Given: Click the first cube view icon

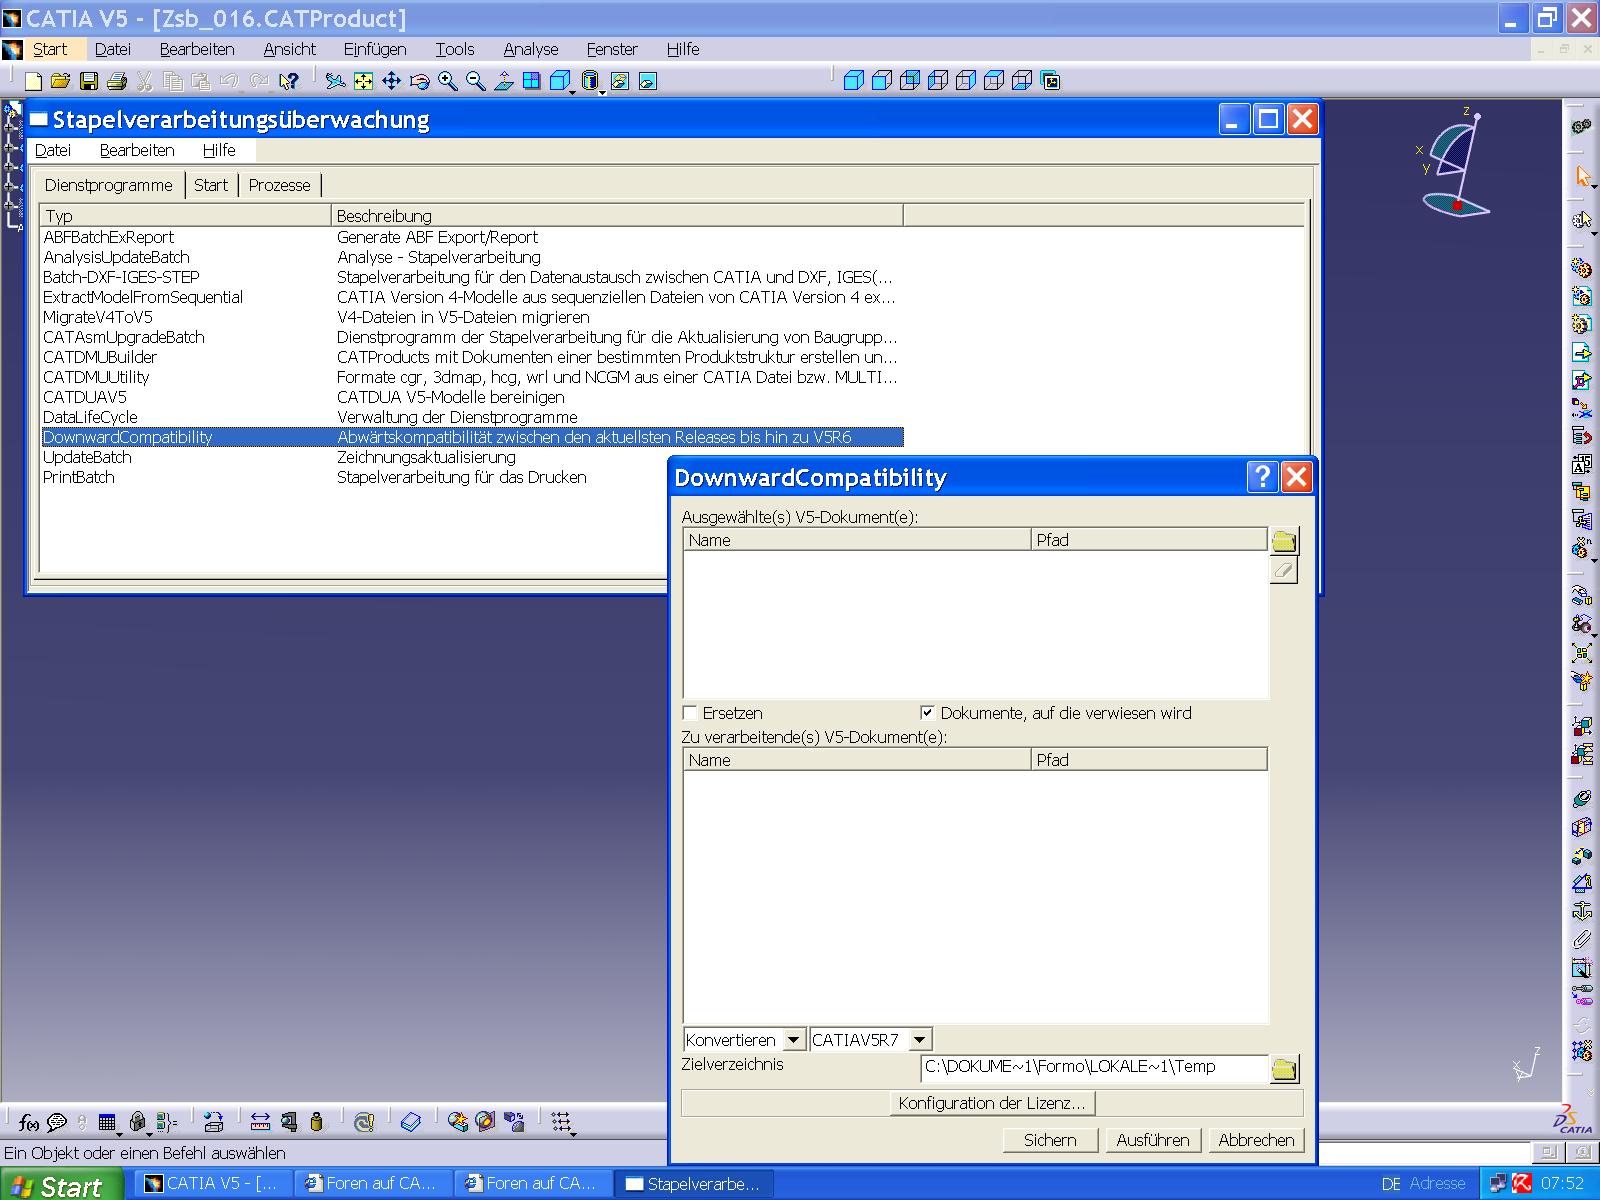Looking at the screenshot, I should click(x=853, y=81).
